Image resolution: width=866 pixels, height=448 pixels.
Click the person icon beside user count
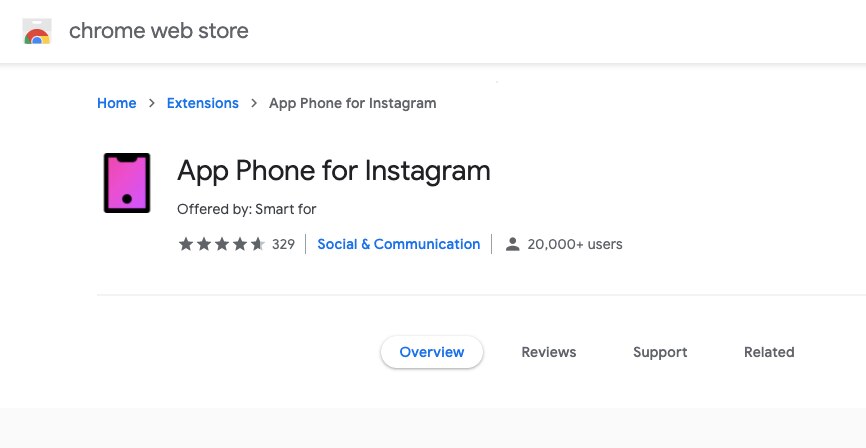[x=513, y=244]
